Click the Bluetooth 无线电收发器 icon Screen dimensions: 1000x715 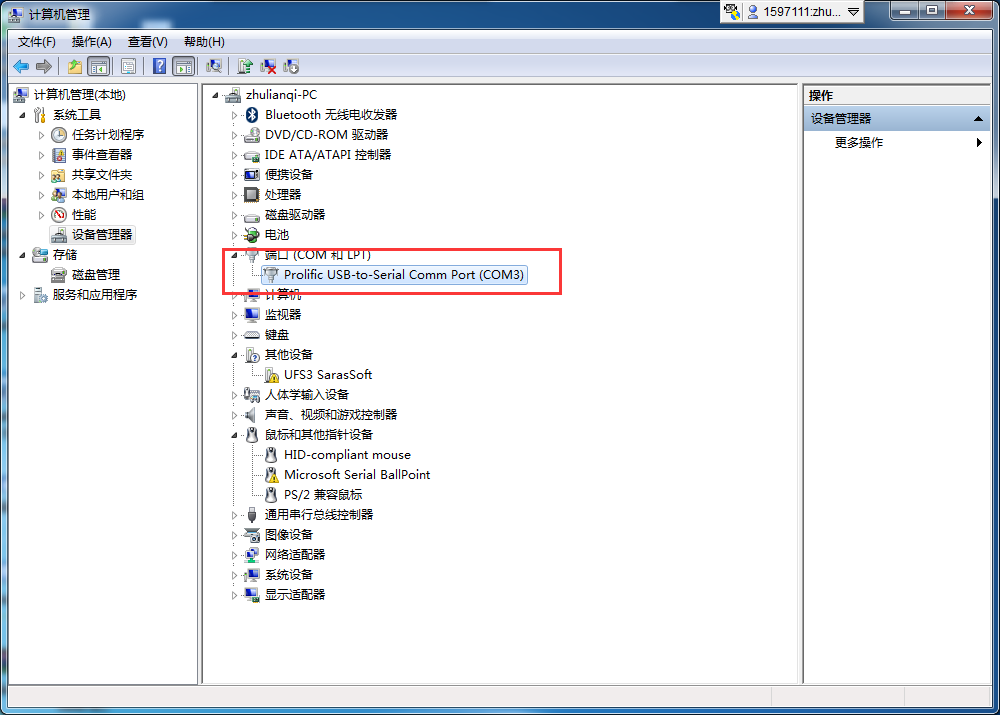[x=252, y=115]
